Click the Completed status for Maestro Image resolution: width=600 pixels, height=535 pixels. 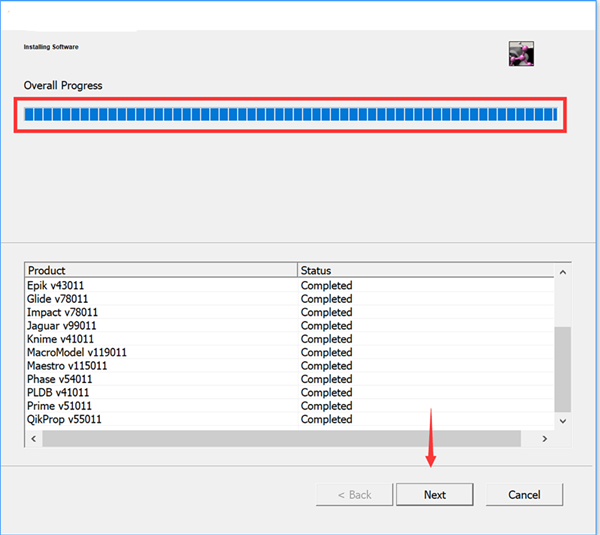click(326, 366)
